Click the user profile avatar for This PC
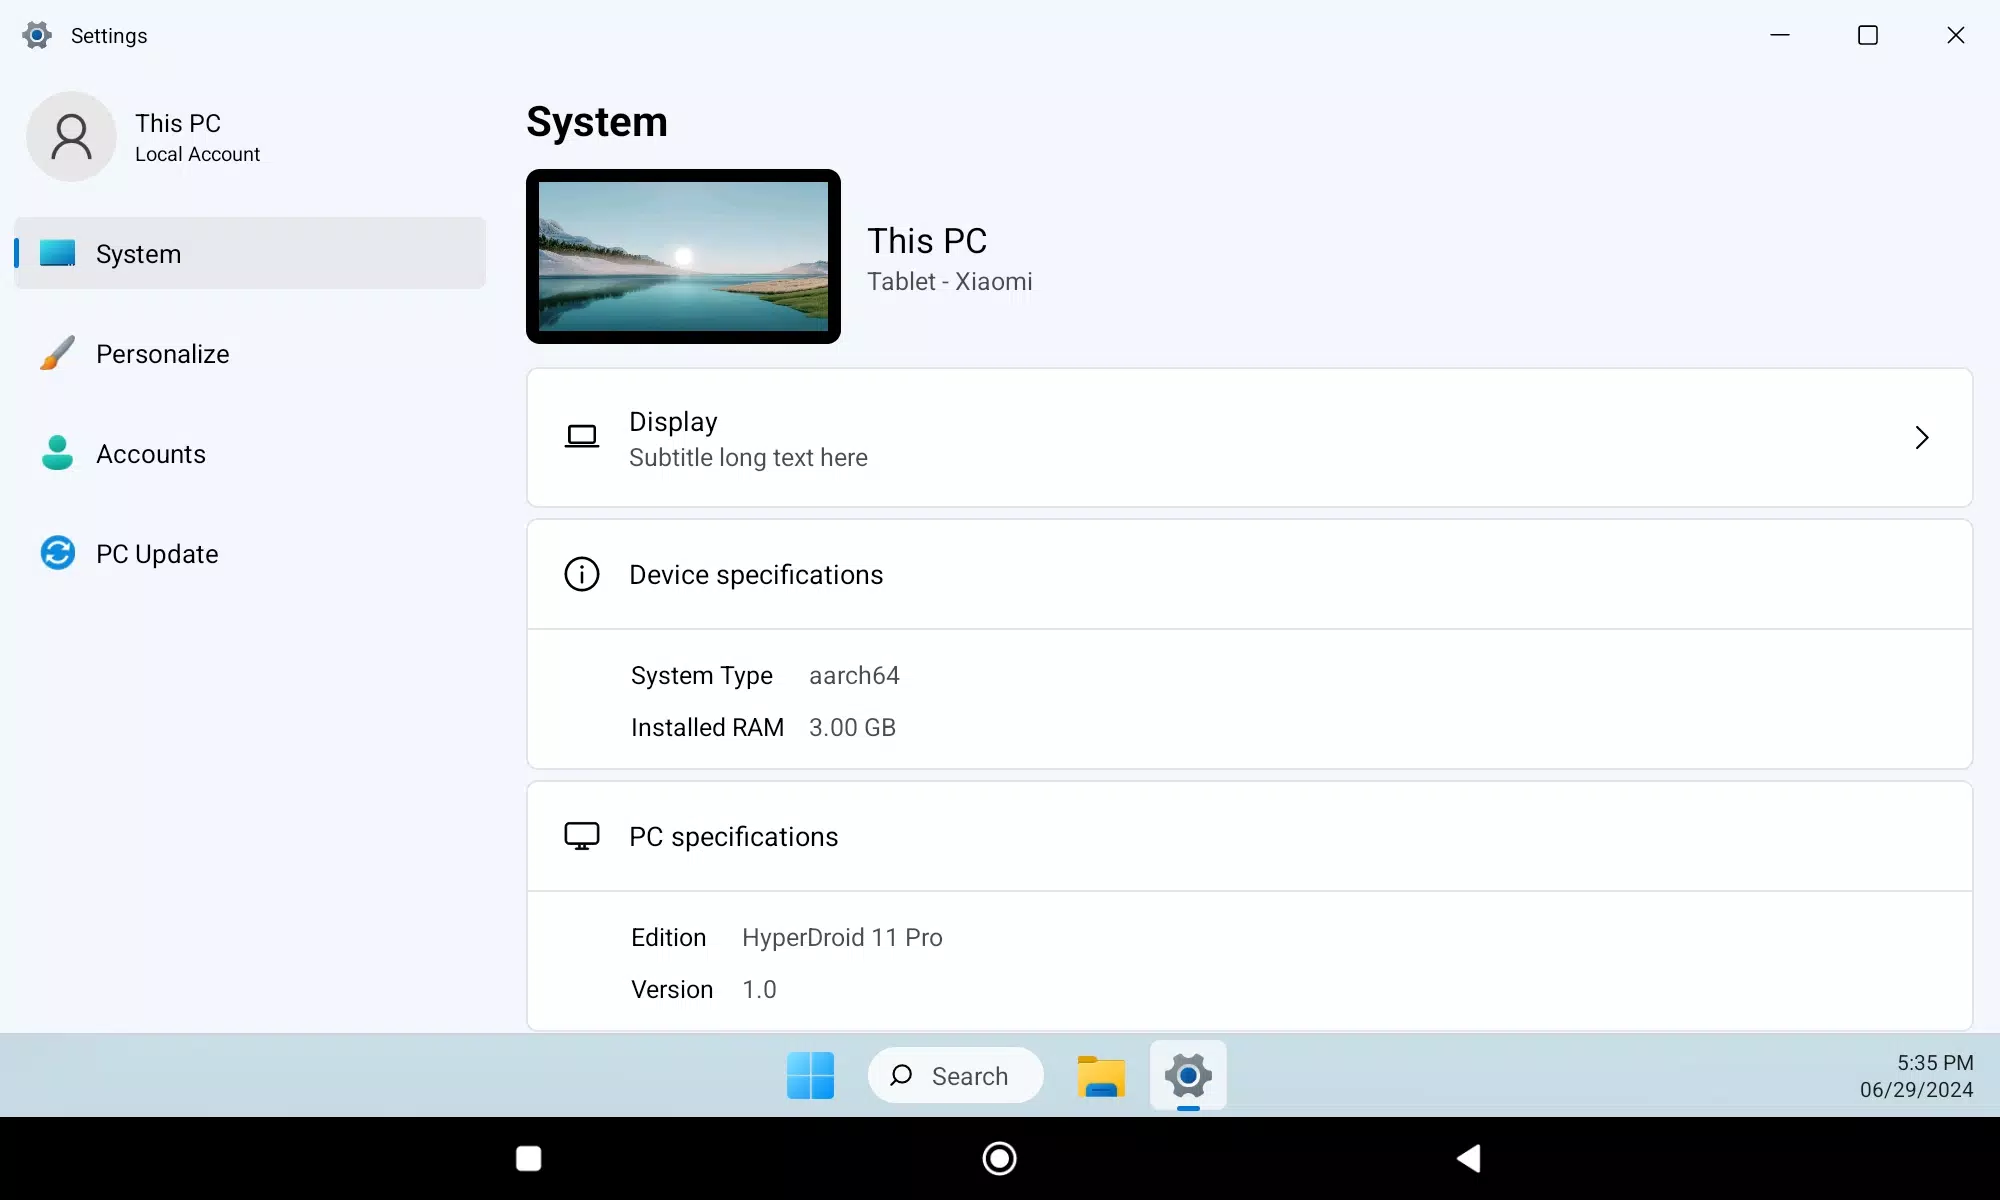The width and height of the screenshot is (2000, 1200). [70, 137]
